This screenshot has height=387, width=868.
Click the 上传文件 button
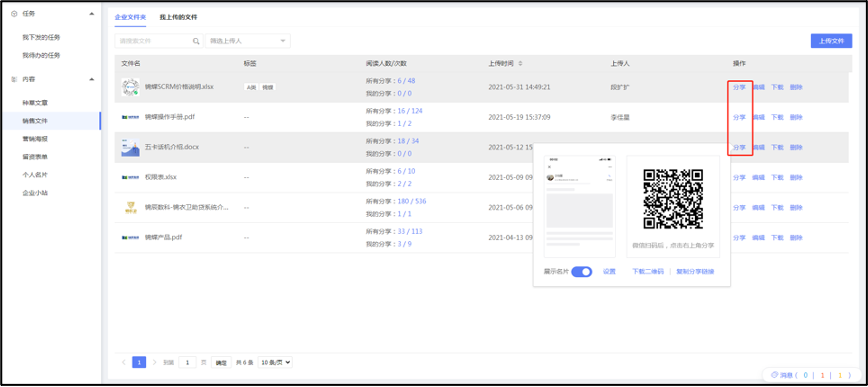(831, 41)
